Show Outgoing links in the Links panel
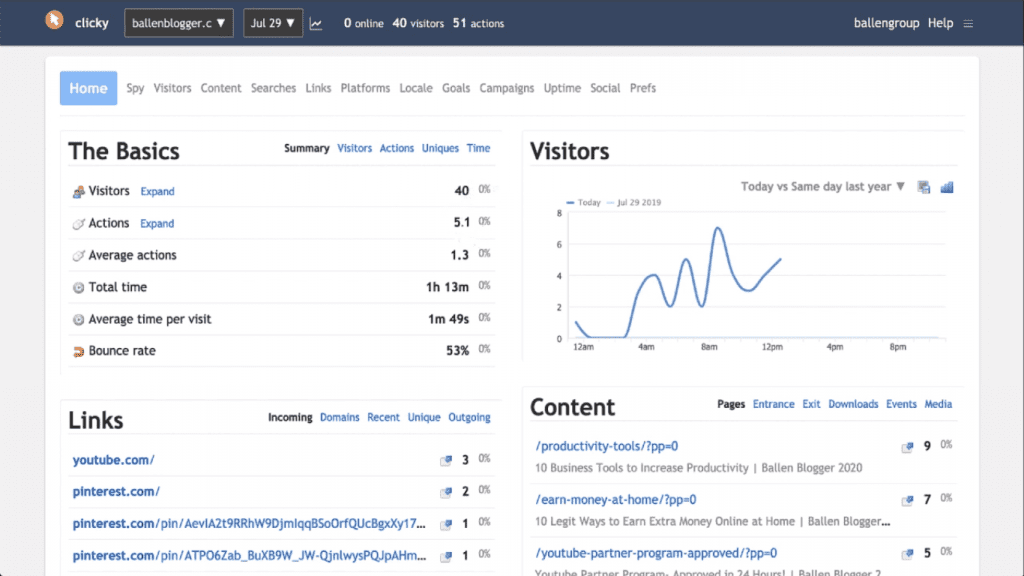Screen dimensions: 1024x576 (x=469, y=417)
